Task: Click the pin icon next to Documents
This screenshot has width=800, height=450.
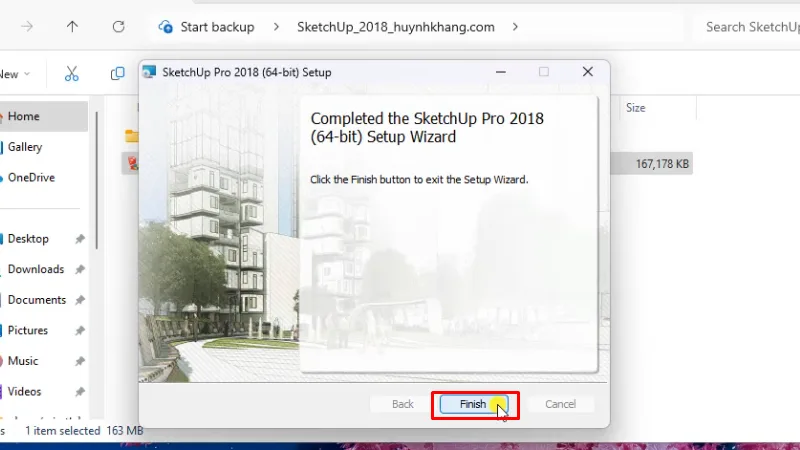Action: point(80,300)
